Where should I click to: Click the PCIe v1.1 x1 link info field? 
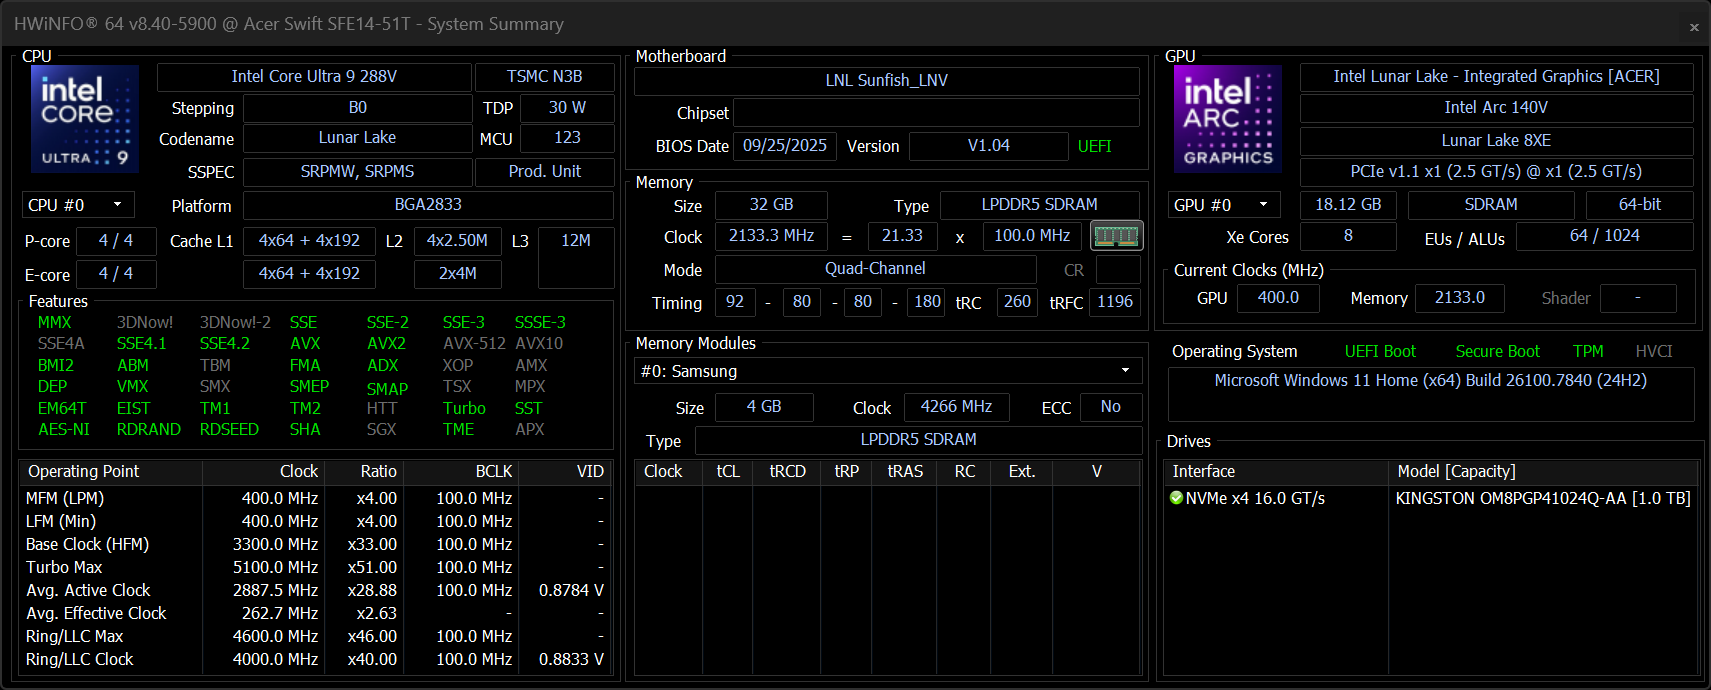[1496, 172]
